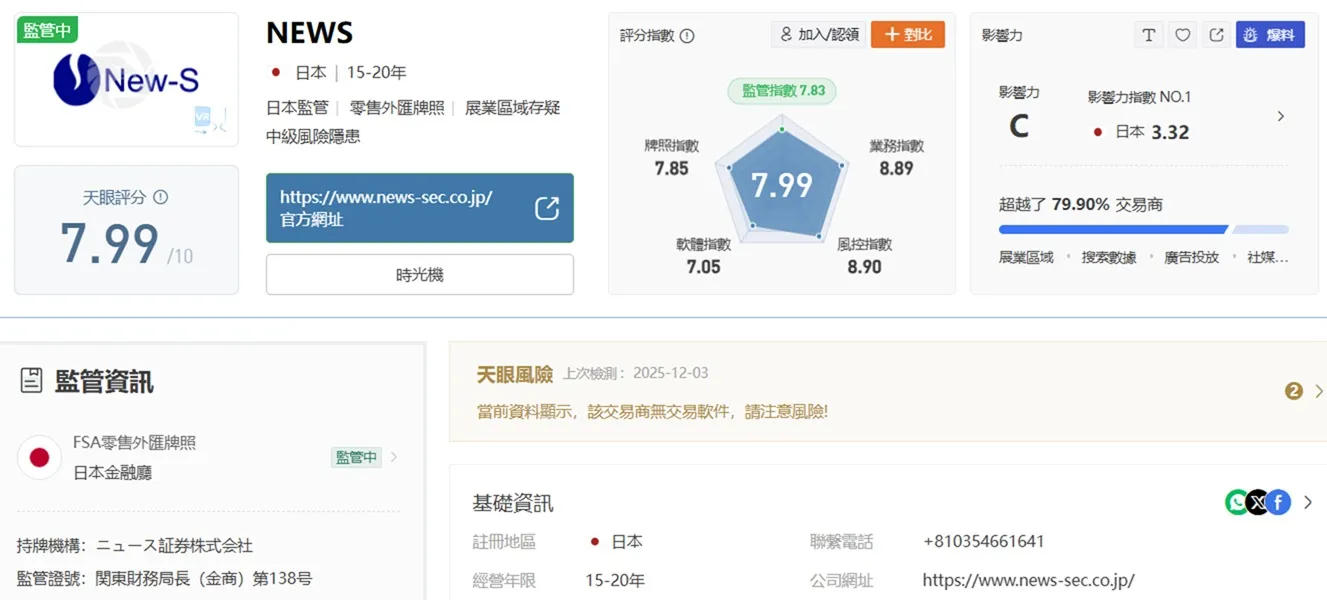
Task: Open the Facebook social icon
Action: 1278,502
